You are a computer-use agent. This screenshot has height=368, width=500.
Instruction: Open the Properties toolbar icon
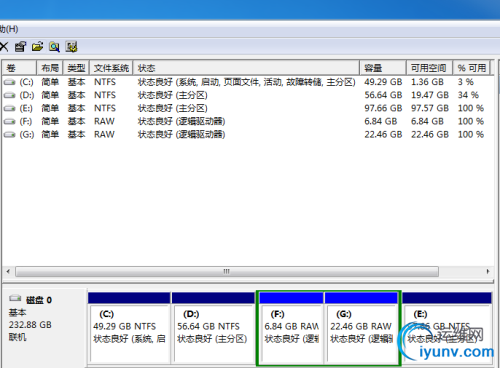tap(20, 47)
